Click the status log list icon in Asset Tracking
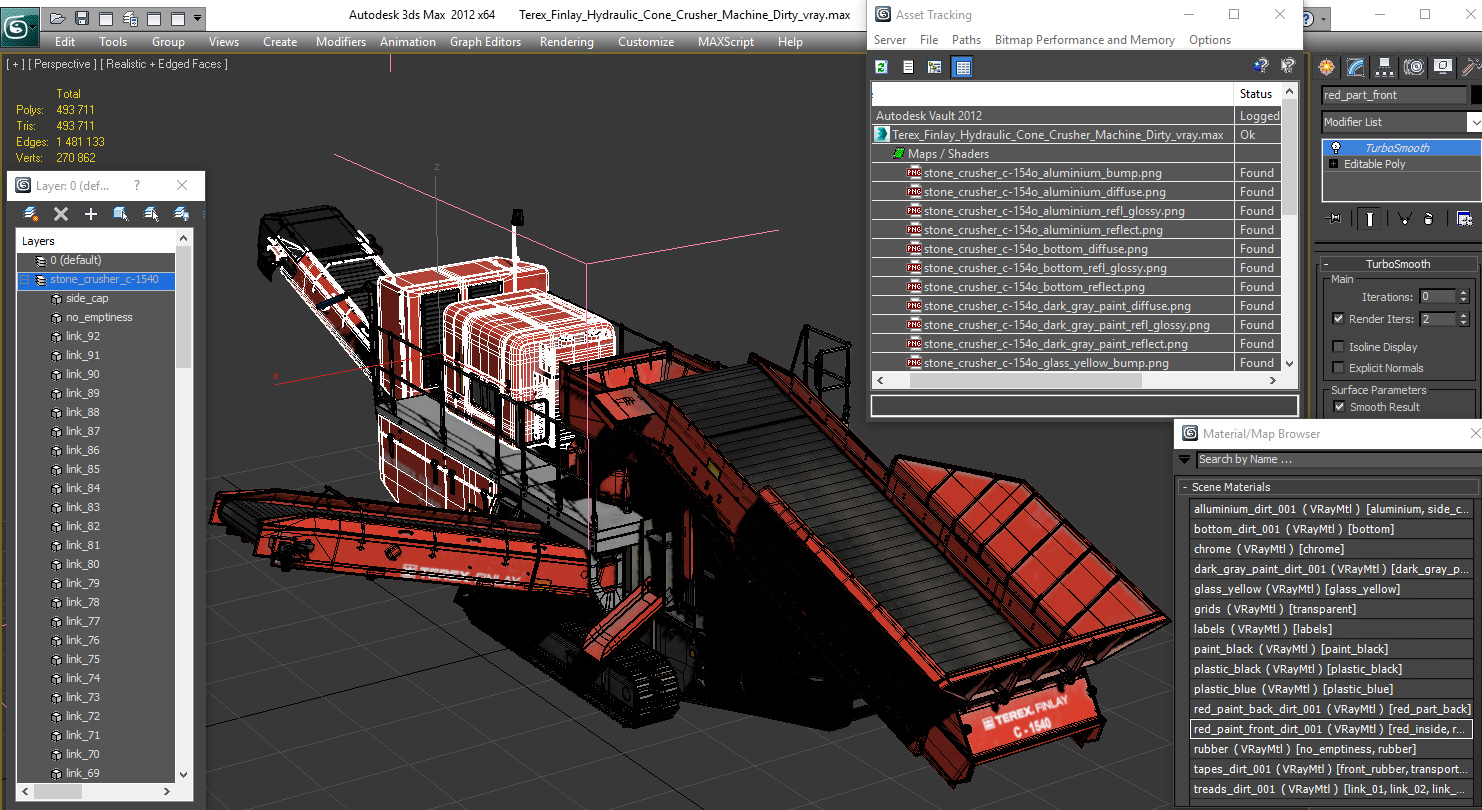 [908, 67]
